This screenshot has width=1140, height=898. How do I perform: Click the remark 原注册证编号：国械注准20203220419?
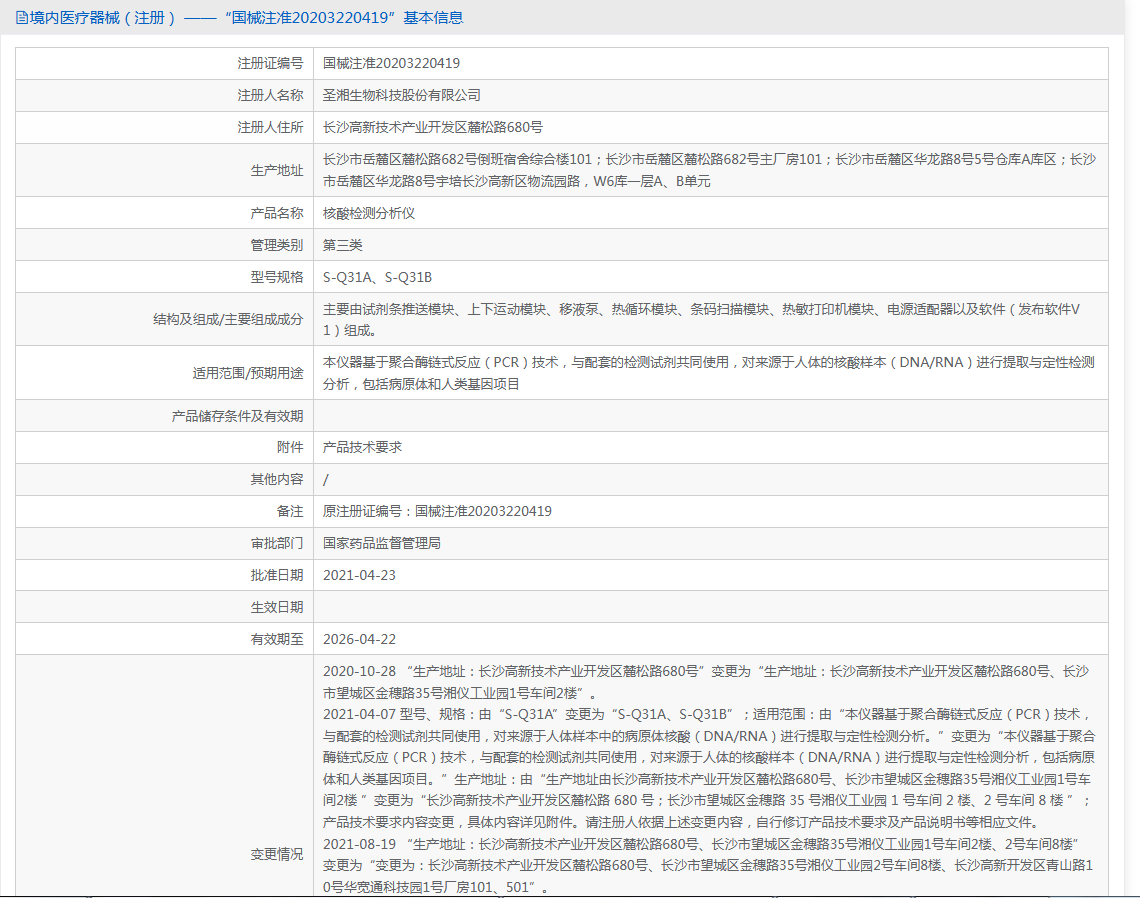tap(437, 511)
